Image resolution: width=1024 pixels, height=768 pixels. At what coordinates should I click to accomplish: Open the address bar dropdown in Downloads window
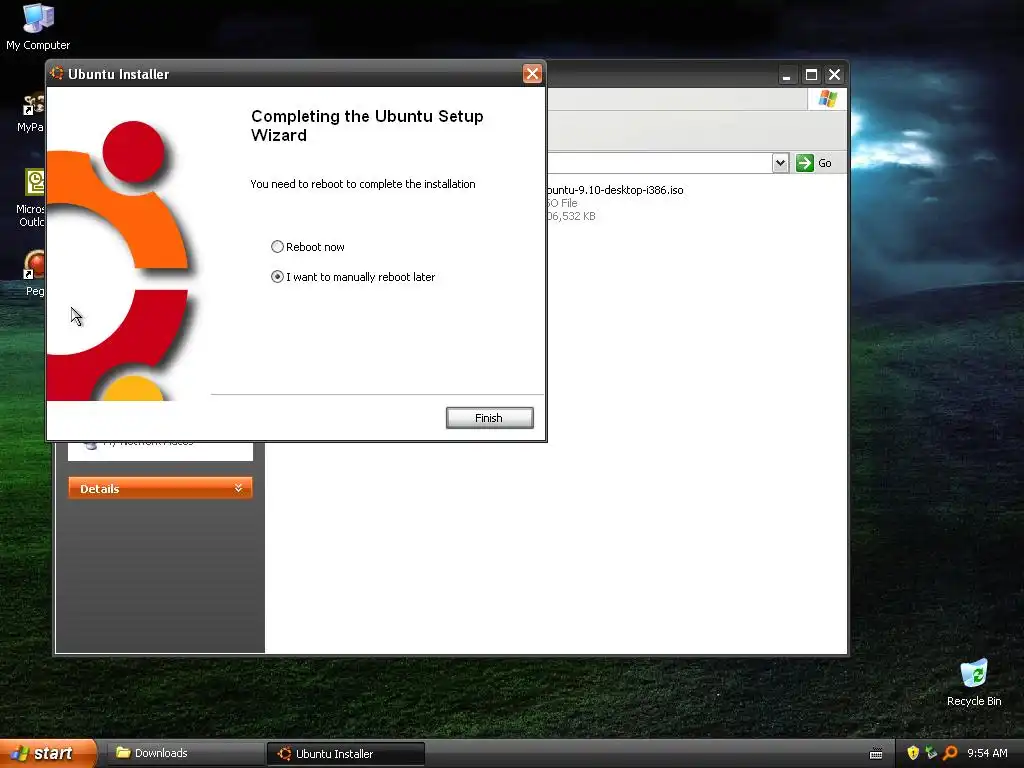pos(780,163)
